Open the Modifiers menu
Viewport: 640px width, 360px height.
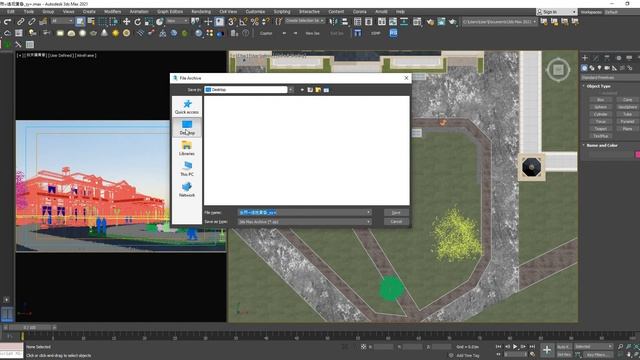pos(112,12)
